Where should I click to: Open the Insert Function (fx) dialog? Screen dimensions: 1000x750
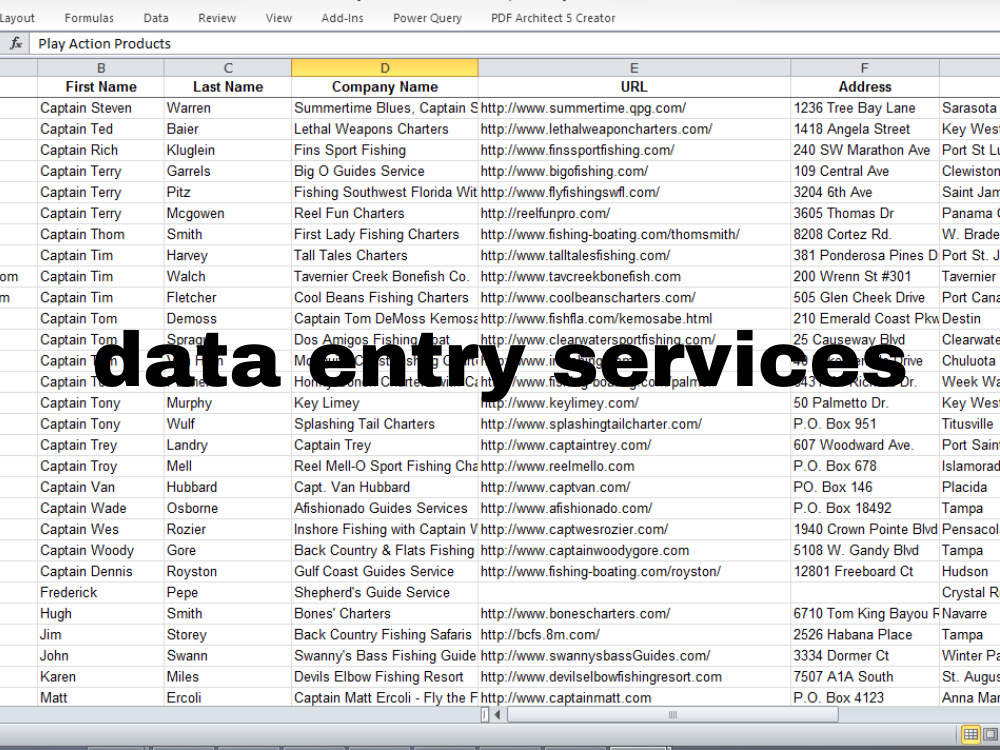(x=14, y=43)
